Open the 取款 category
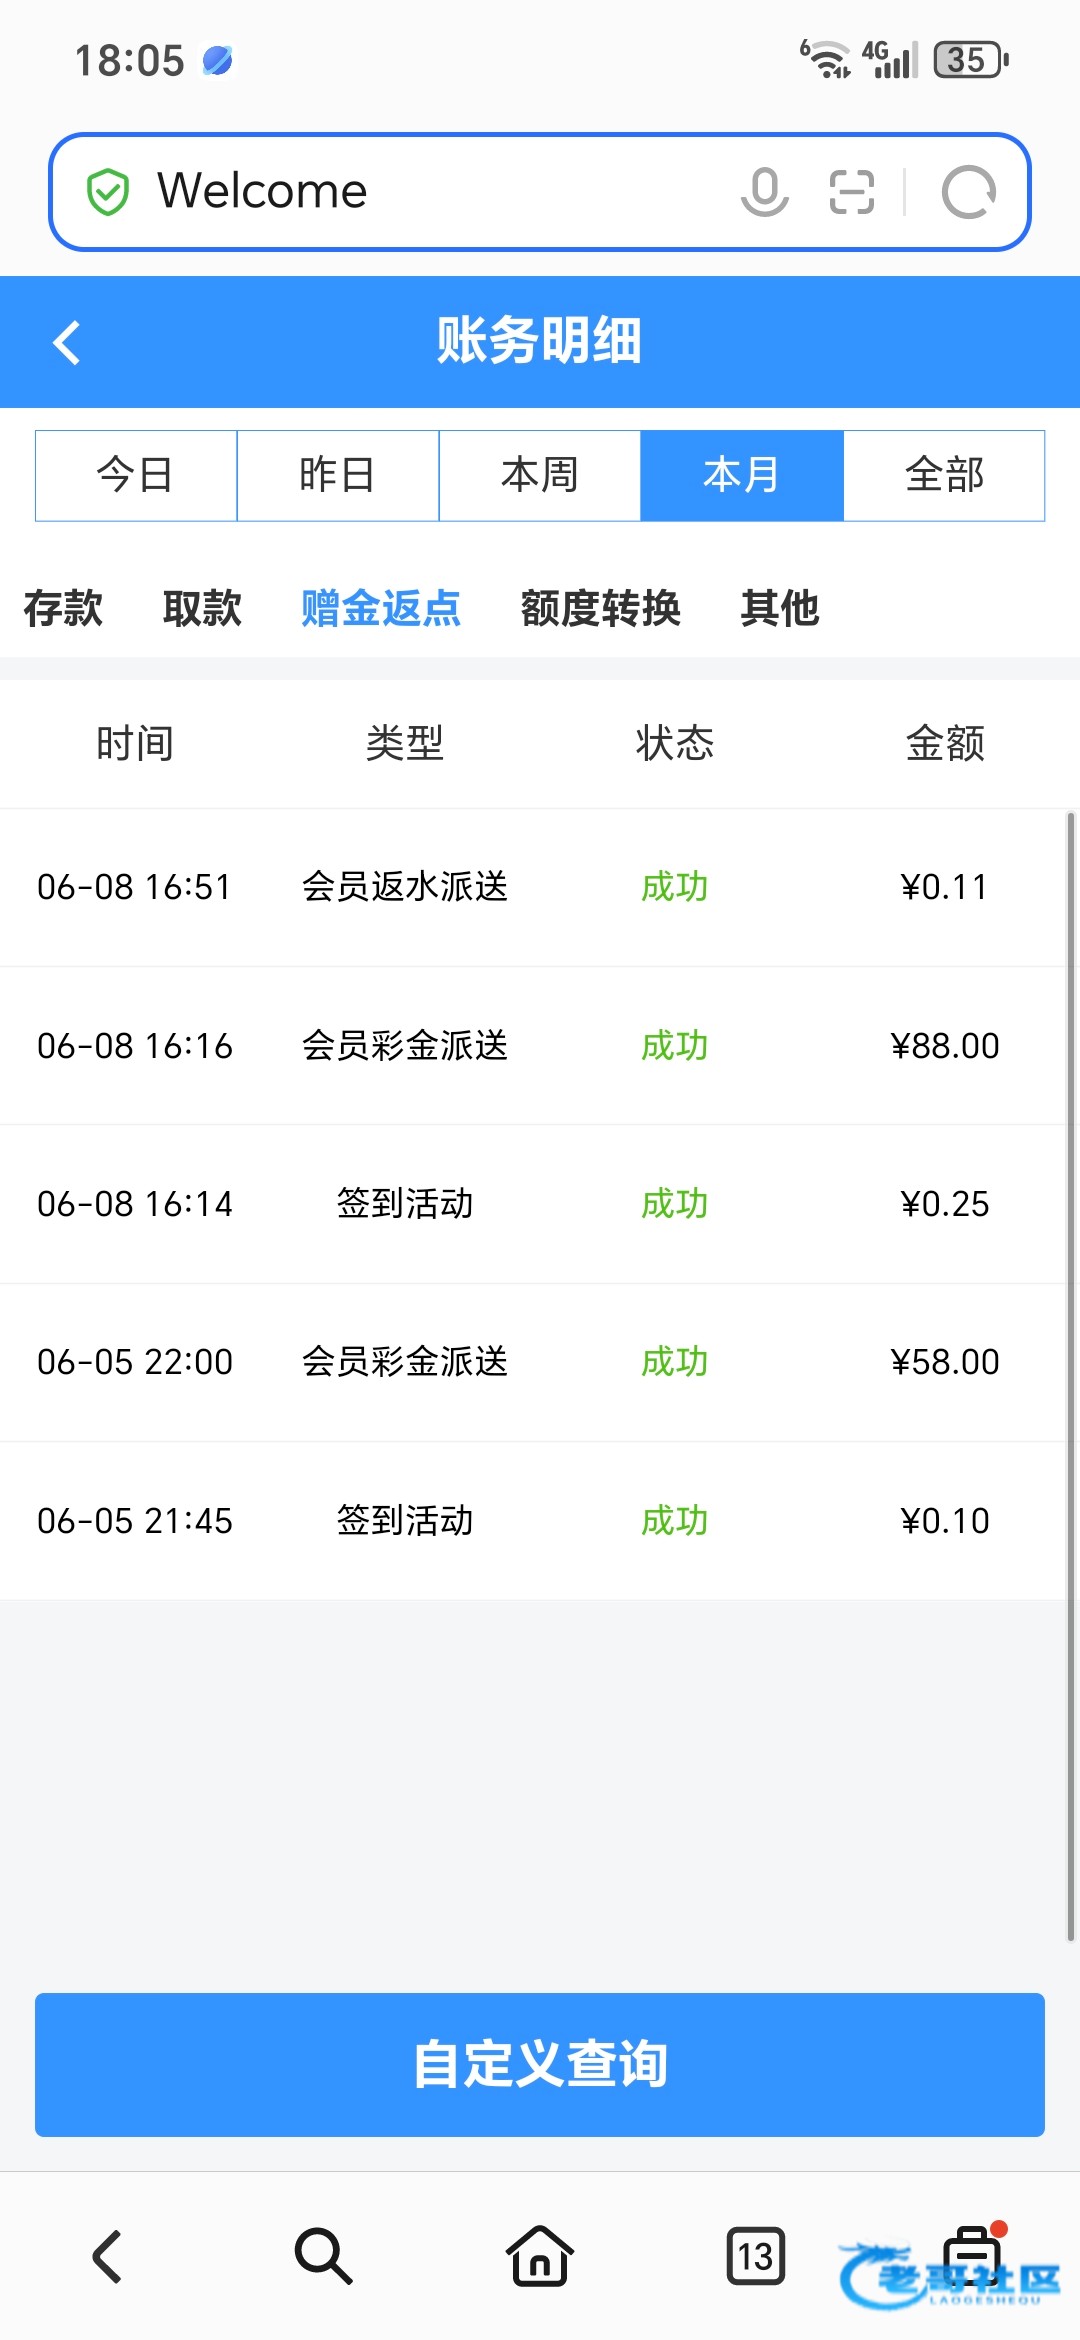Viewport: 1080px width, 2340px height. (x=202, y=608)
